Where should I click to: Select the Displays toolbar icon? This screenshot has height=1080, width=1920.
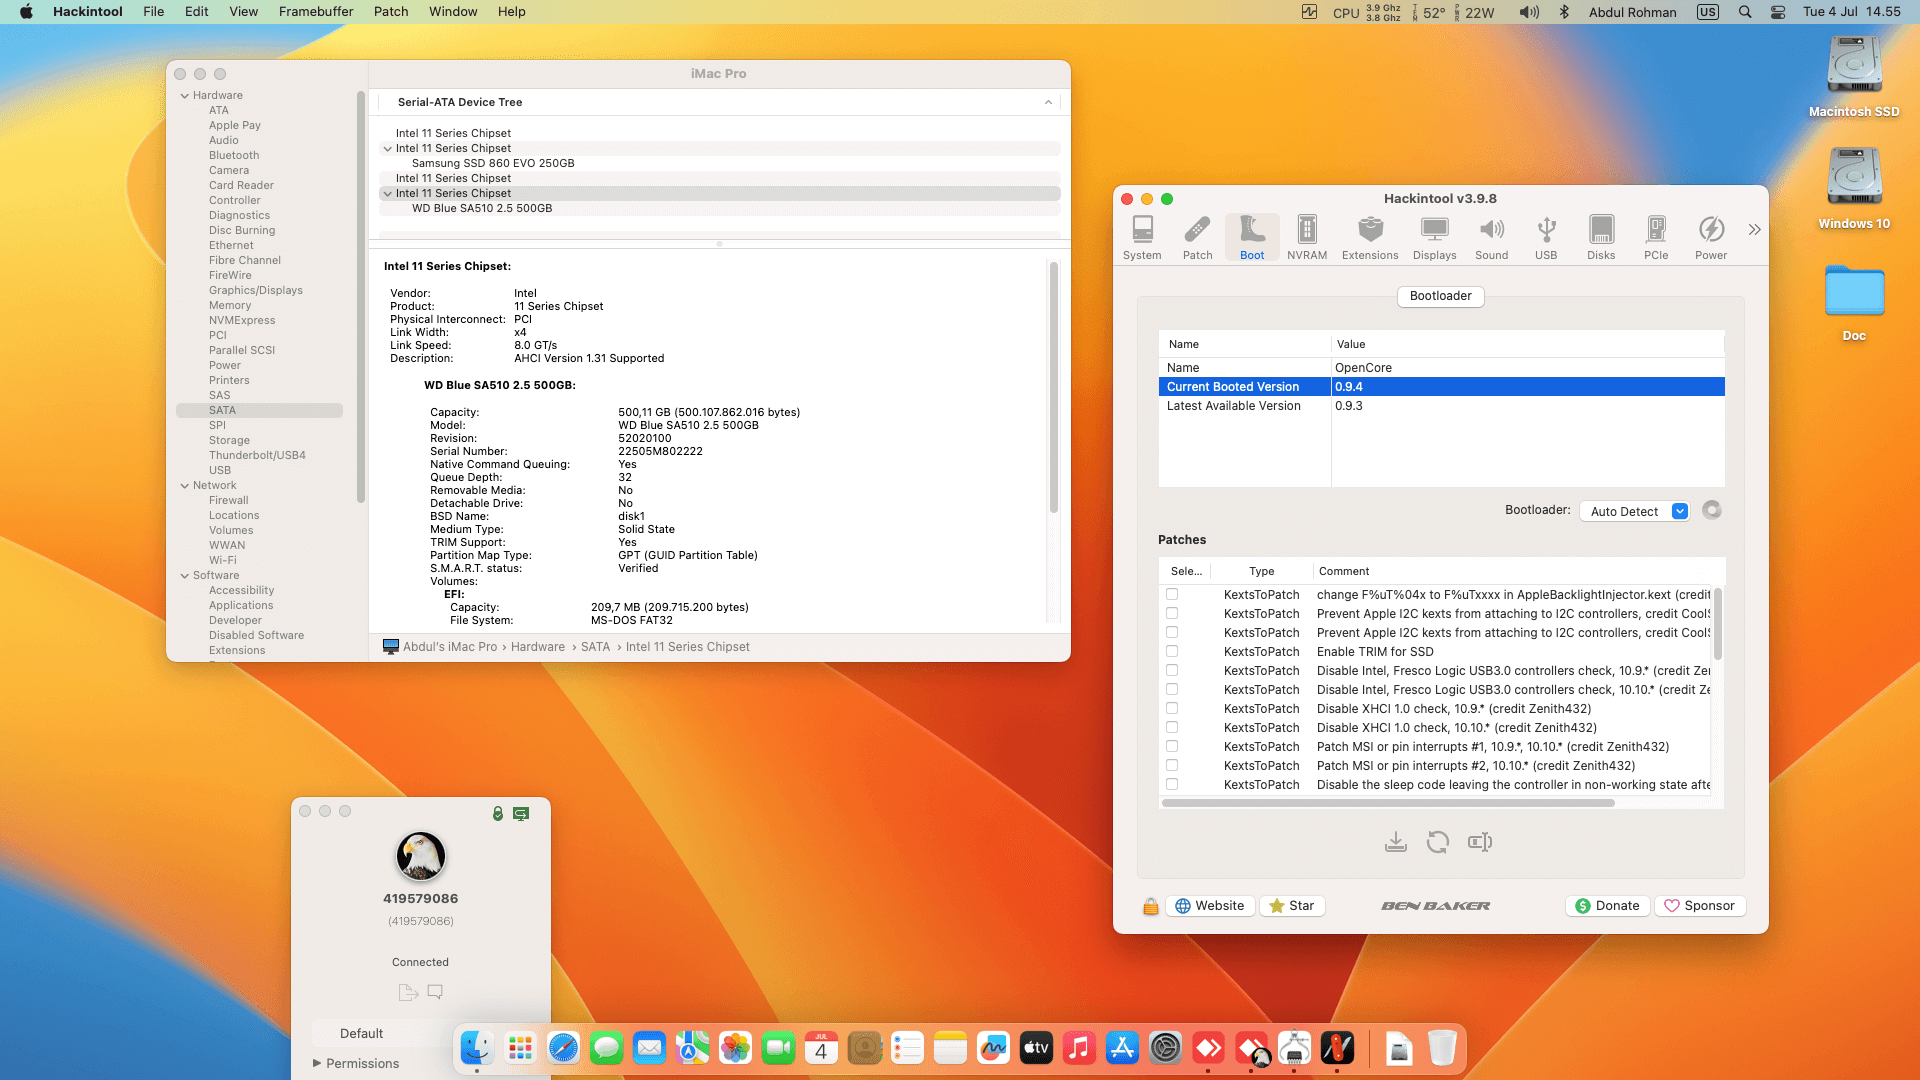[x=1434, y=236]
